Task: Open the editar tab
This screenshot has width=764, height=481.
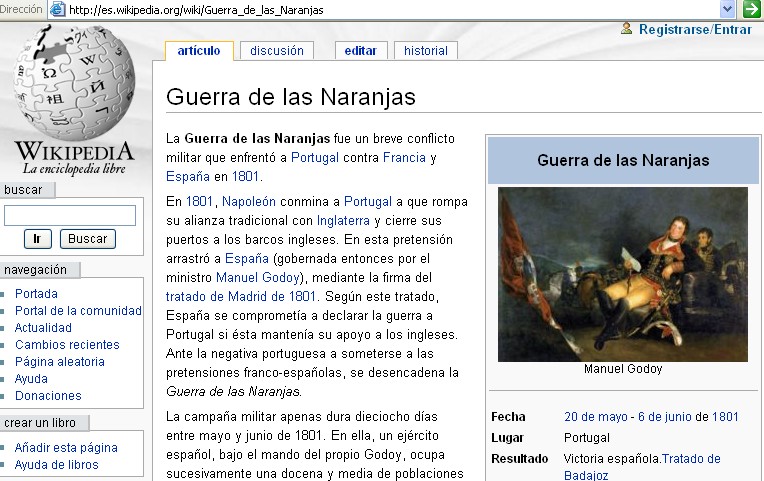Action: click(x=361, y=51)
